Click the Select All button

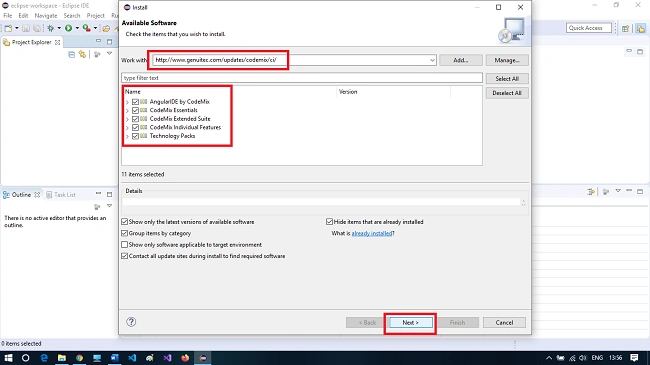507,78
